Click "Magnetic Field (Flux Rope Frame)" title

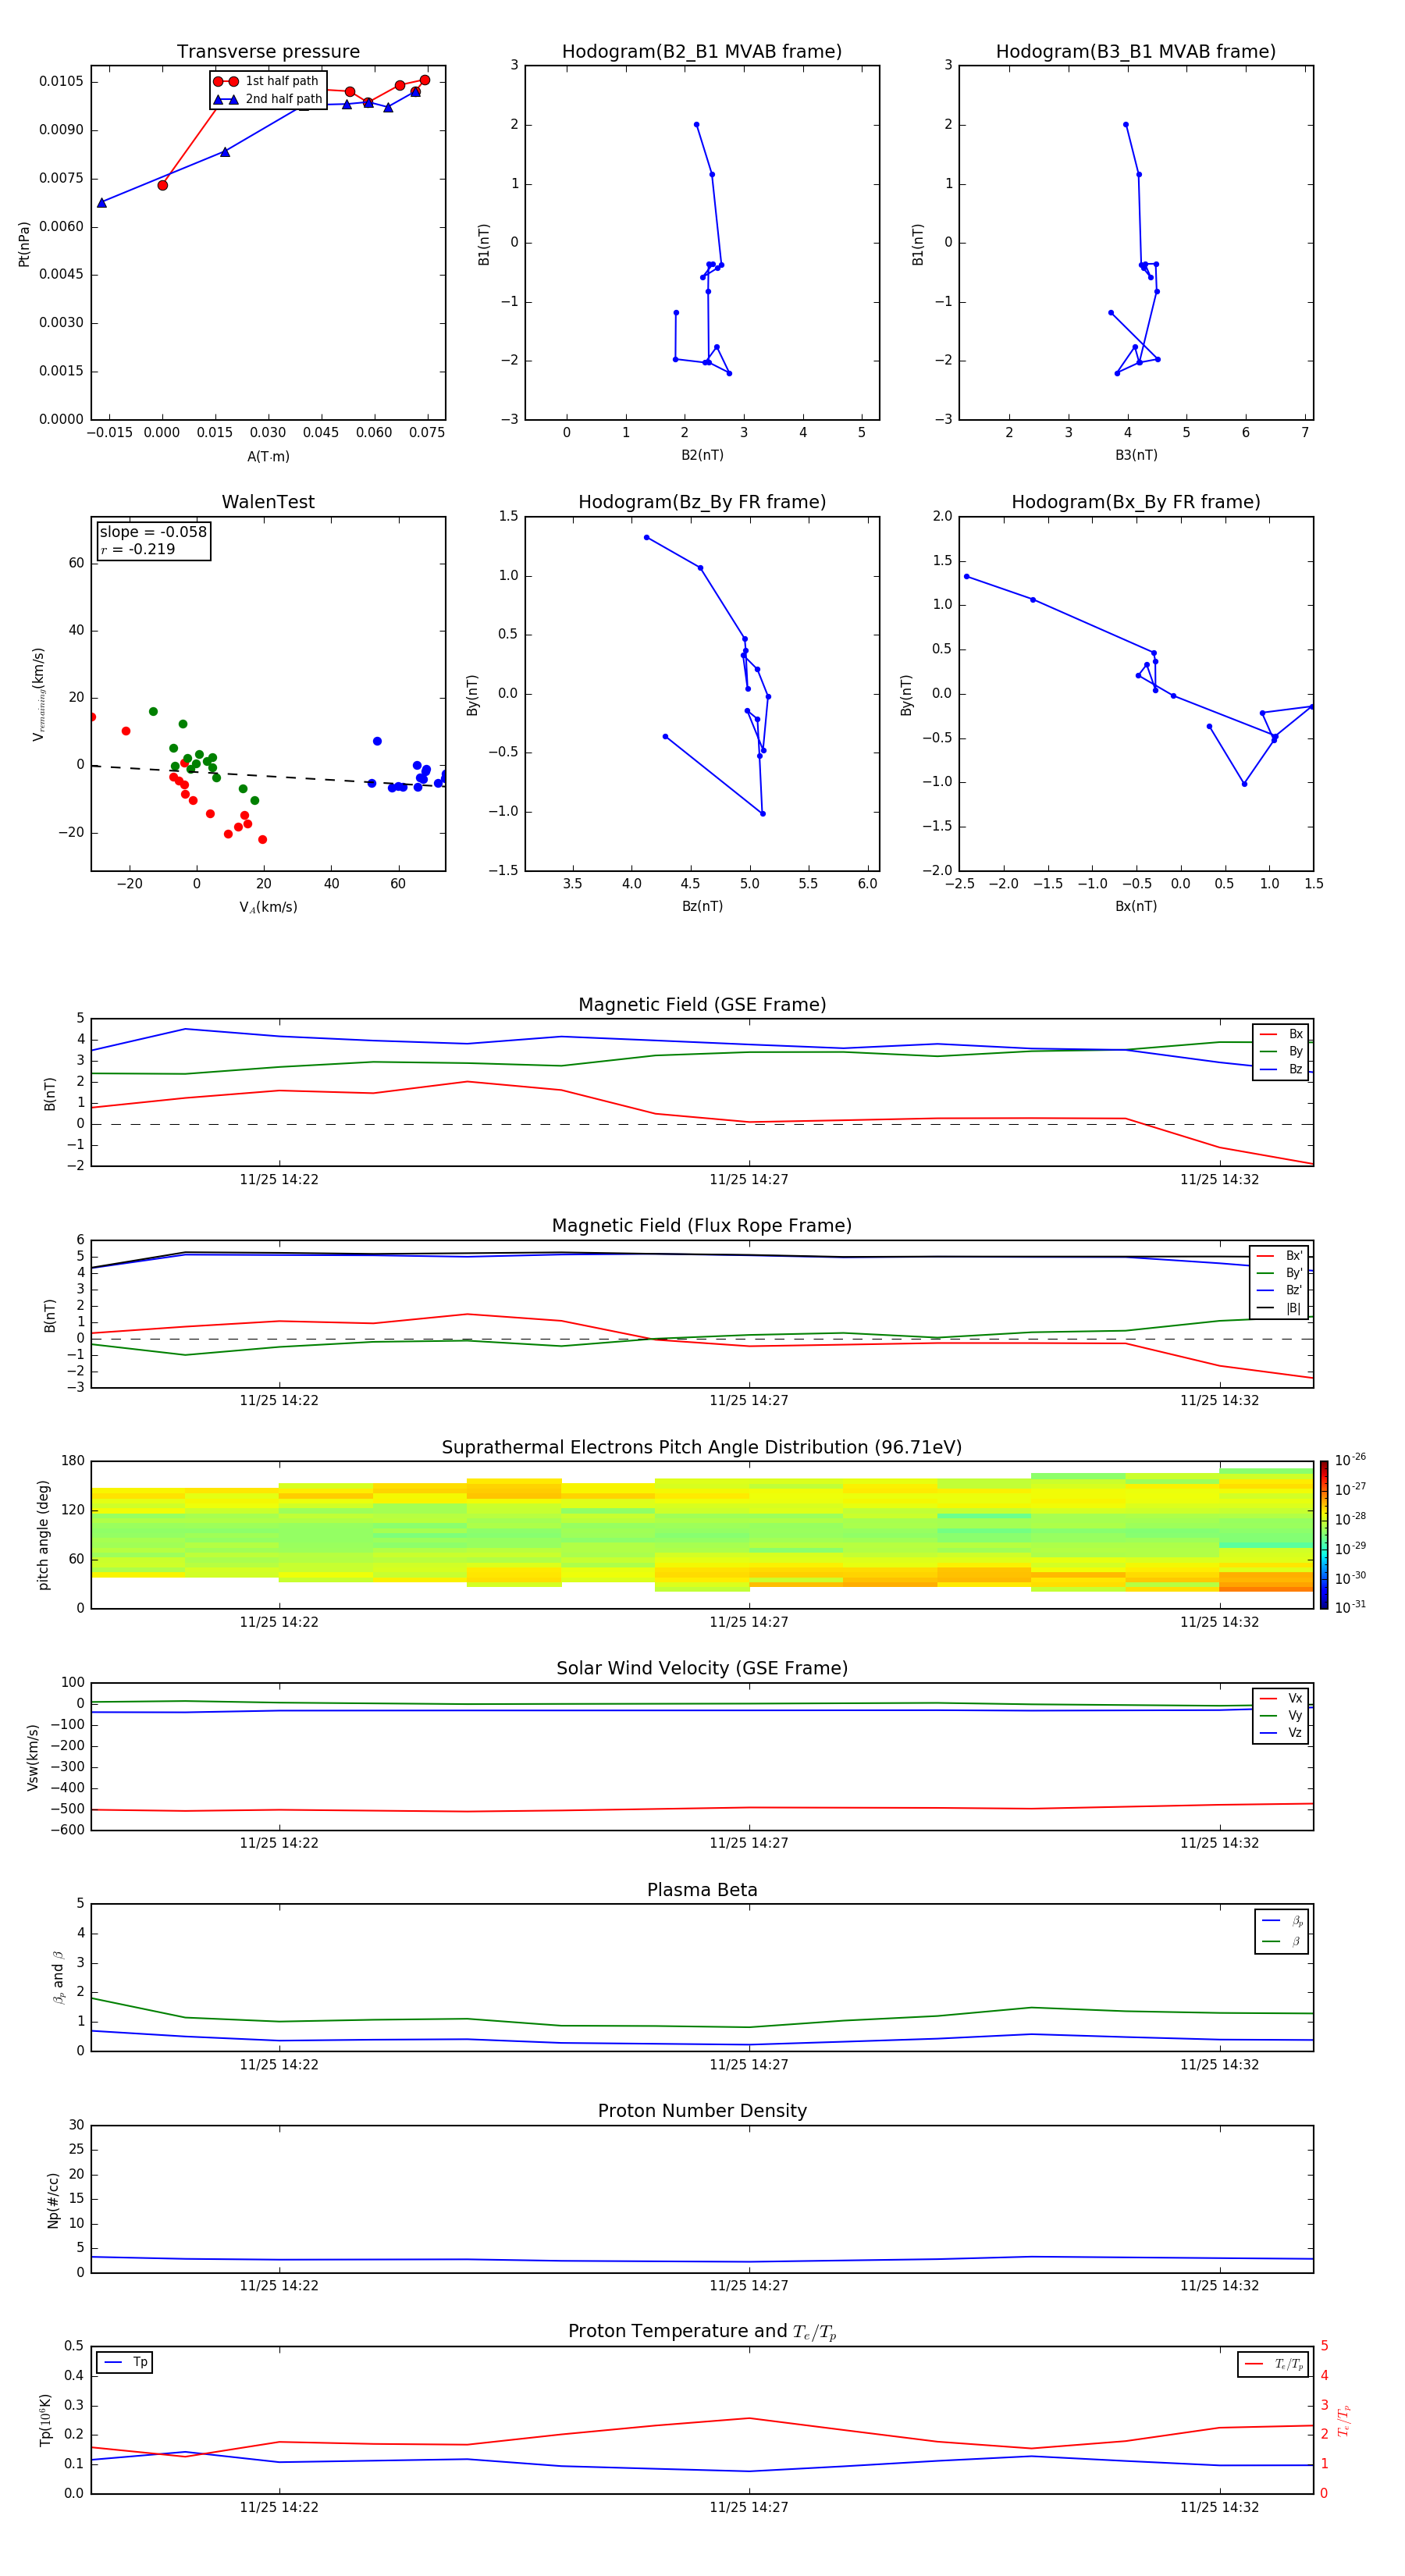702,1226
